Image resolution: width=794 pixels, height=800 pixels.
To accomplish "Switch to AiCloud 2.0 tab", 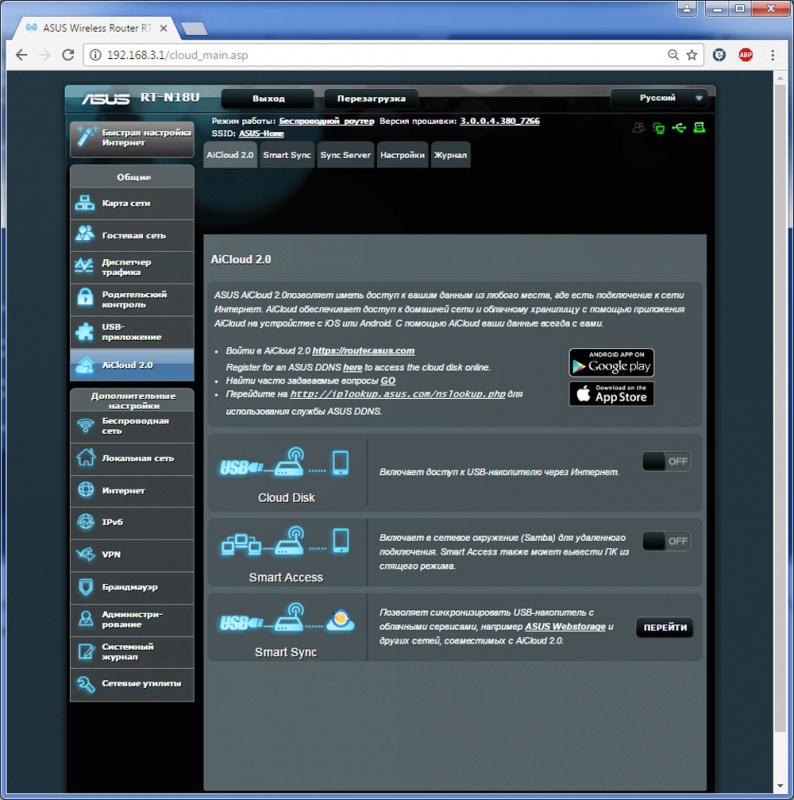I will [x=230, y=155].
